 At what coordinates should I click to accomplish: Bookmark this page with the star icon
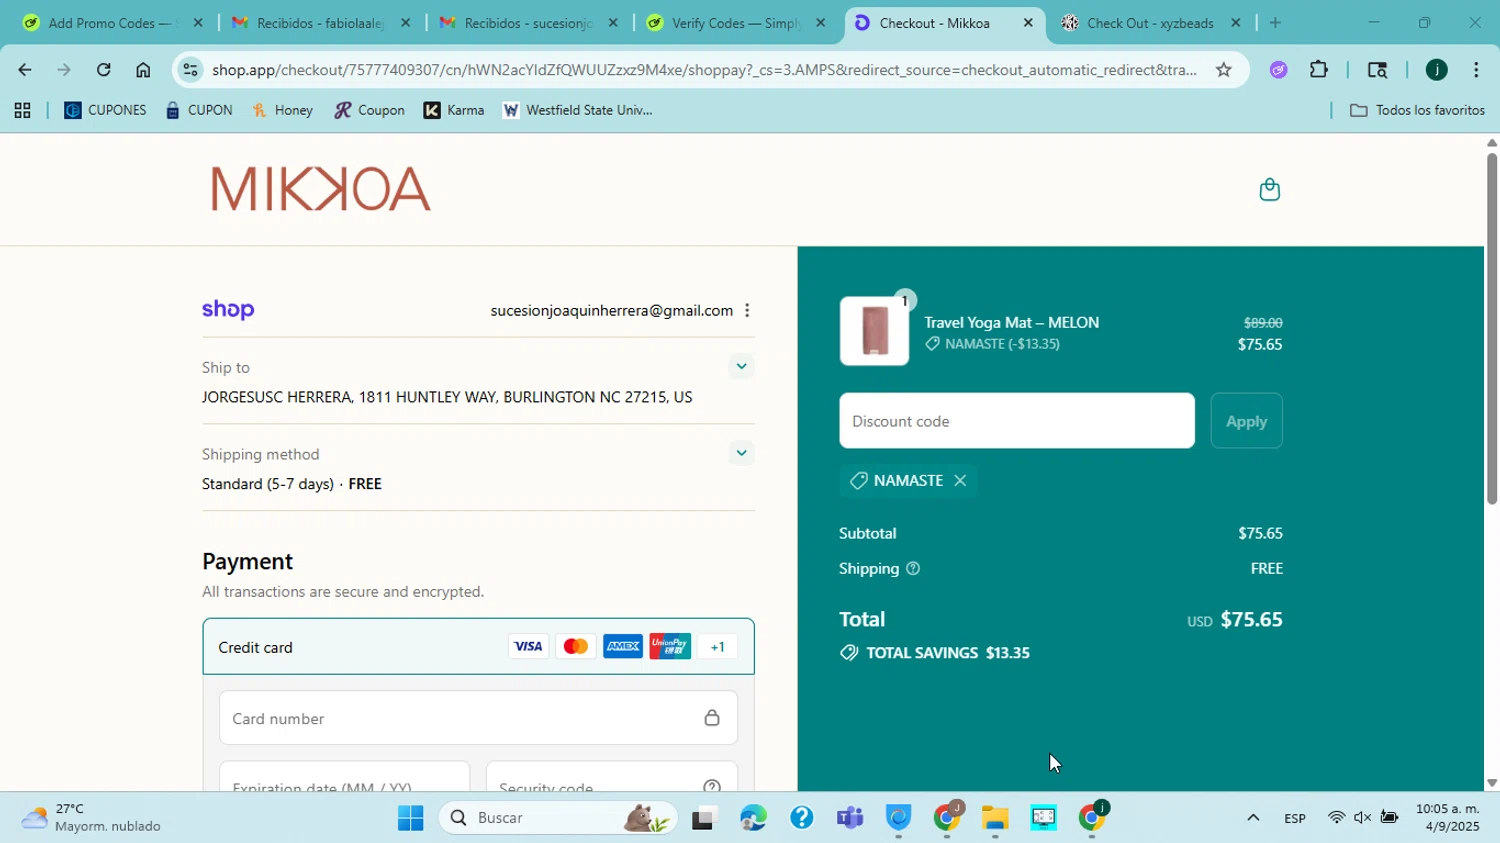(x=1223, y=70)
